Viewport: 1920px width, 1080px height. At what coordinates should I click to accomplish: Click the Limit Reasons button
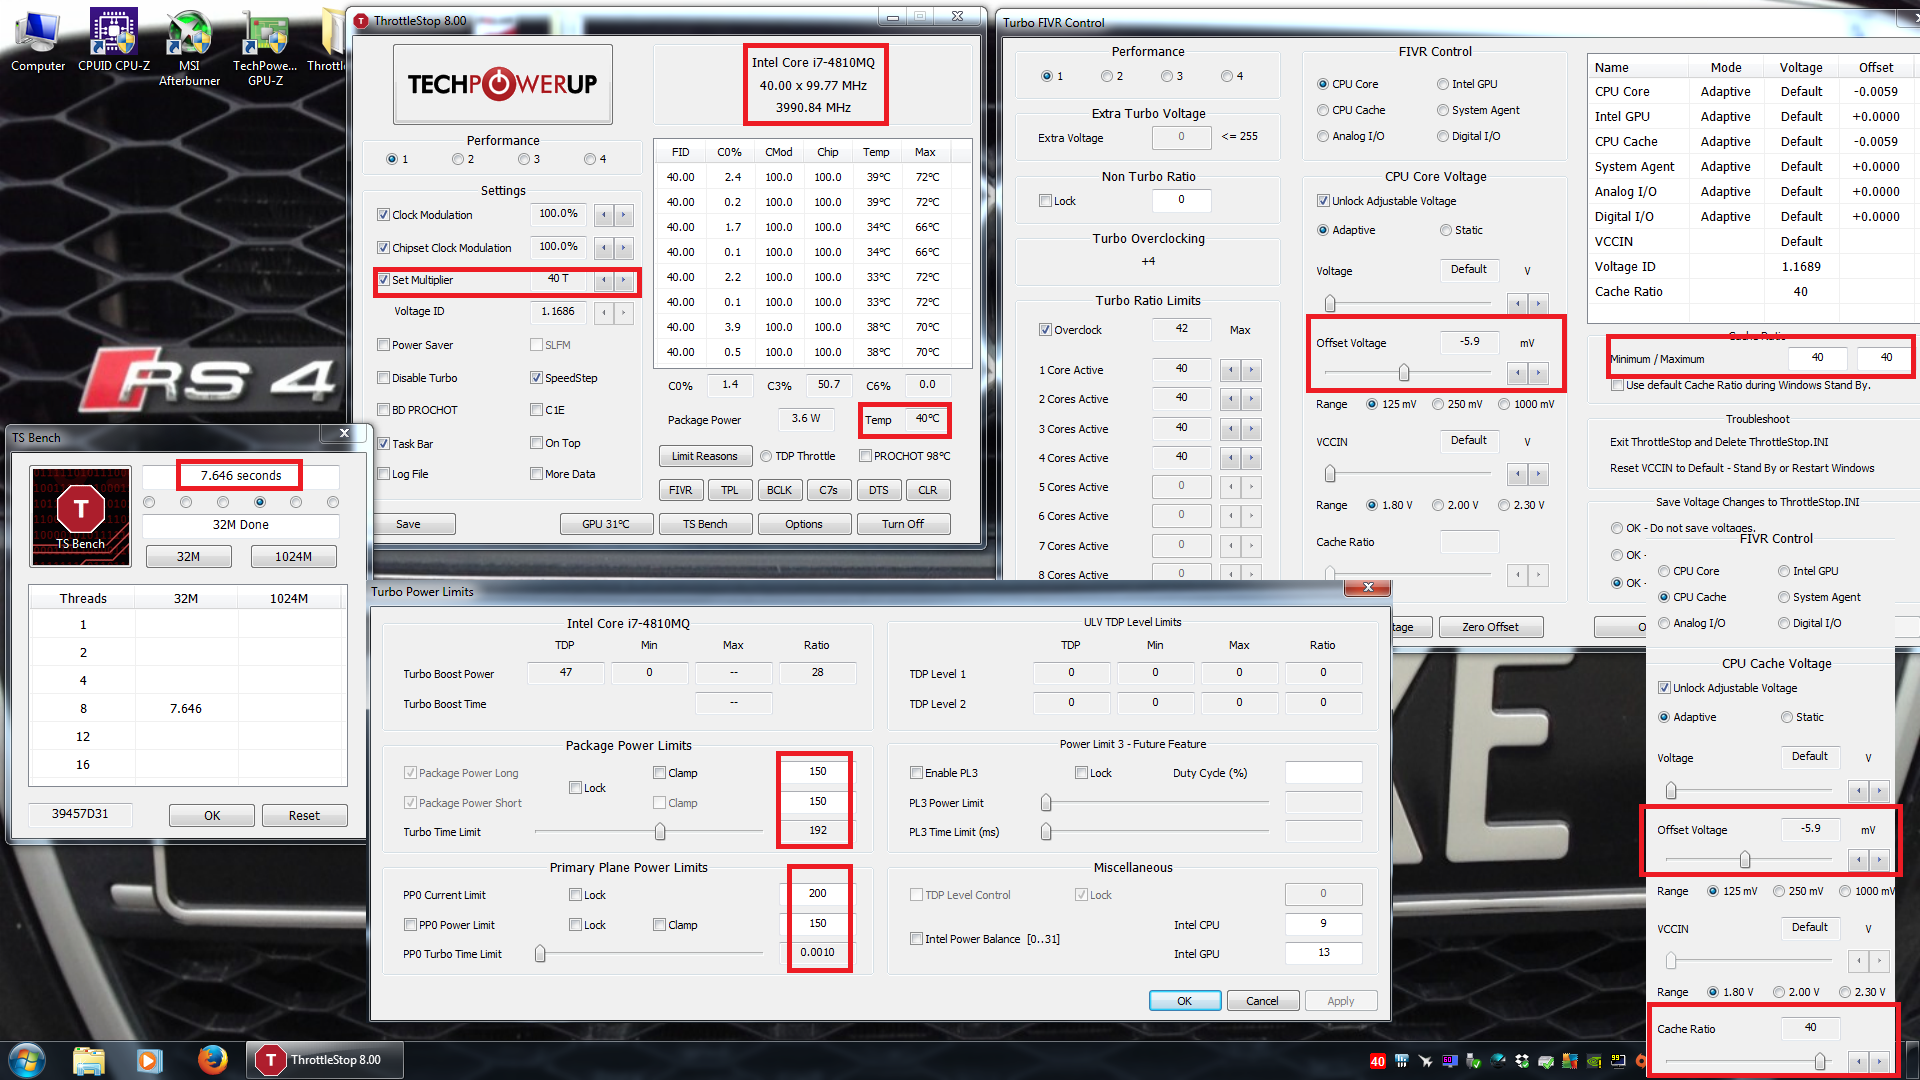(704, 456)
